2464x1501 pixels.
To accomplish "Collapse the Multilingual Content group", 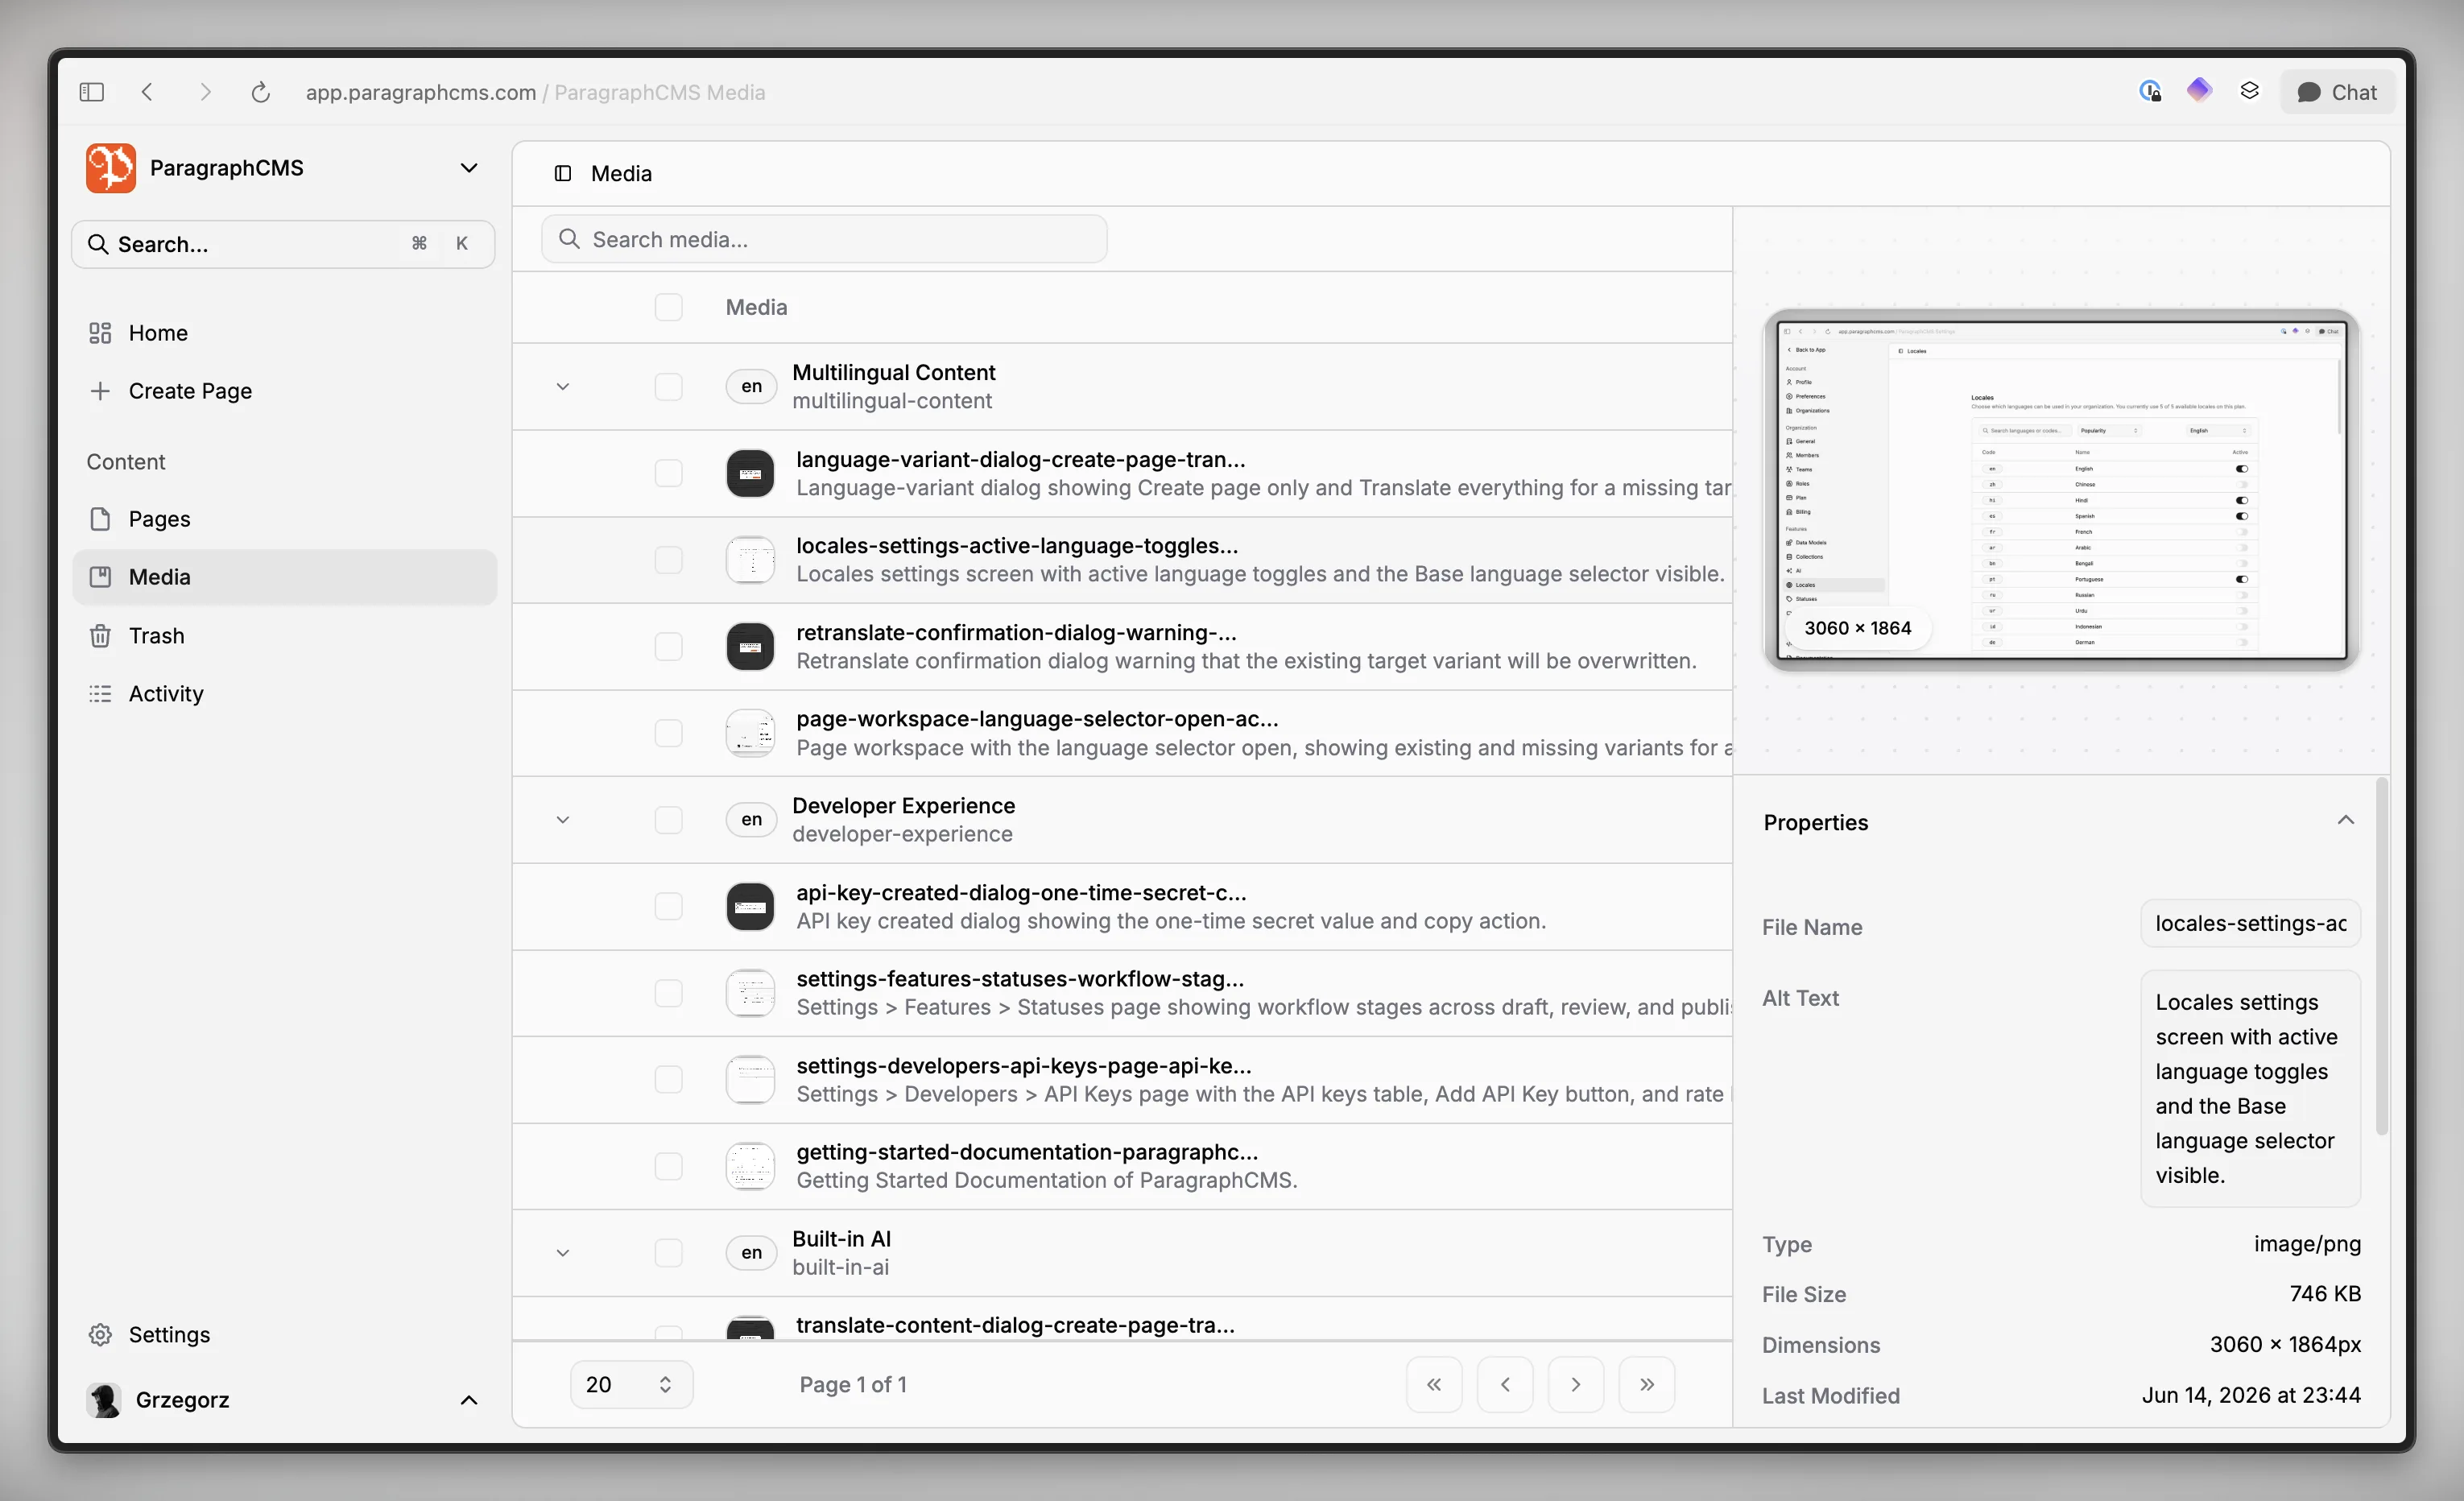I will tap(563, 387).
